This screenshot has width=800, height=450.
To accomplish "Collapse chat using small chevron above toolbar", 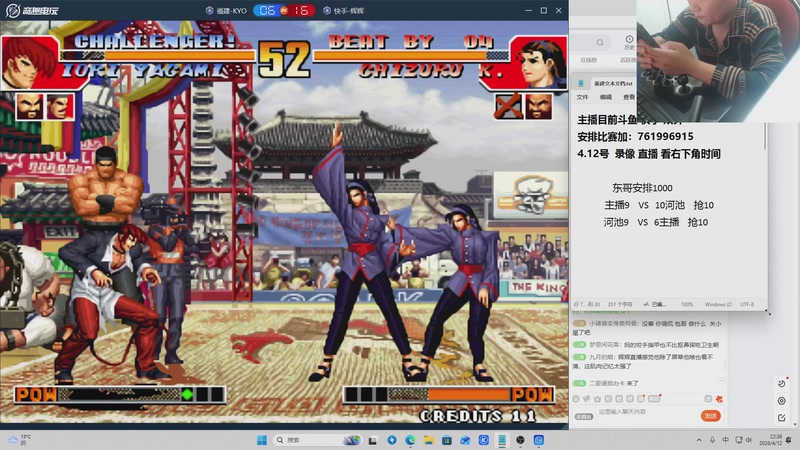I will tap(721, 380).
